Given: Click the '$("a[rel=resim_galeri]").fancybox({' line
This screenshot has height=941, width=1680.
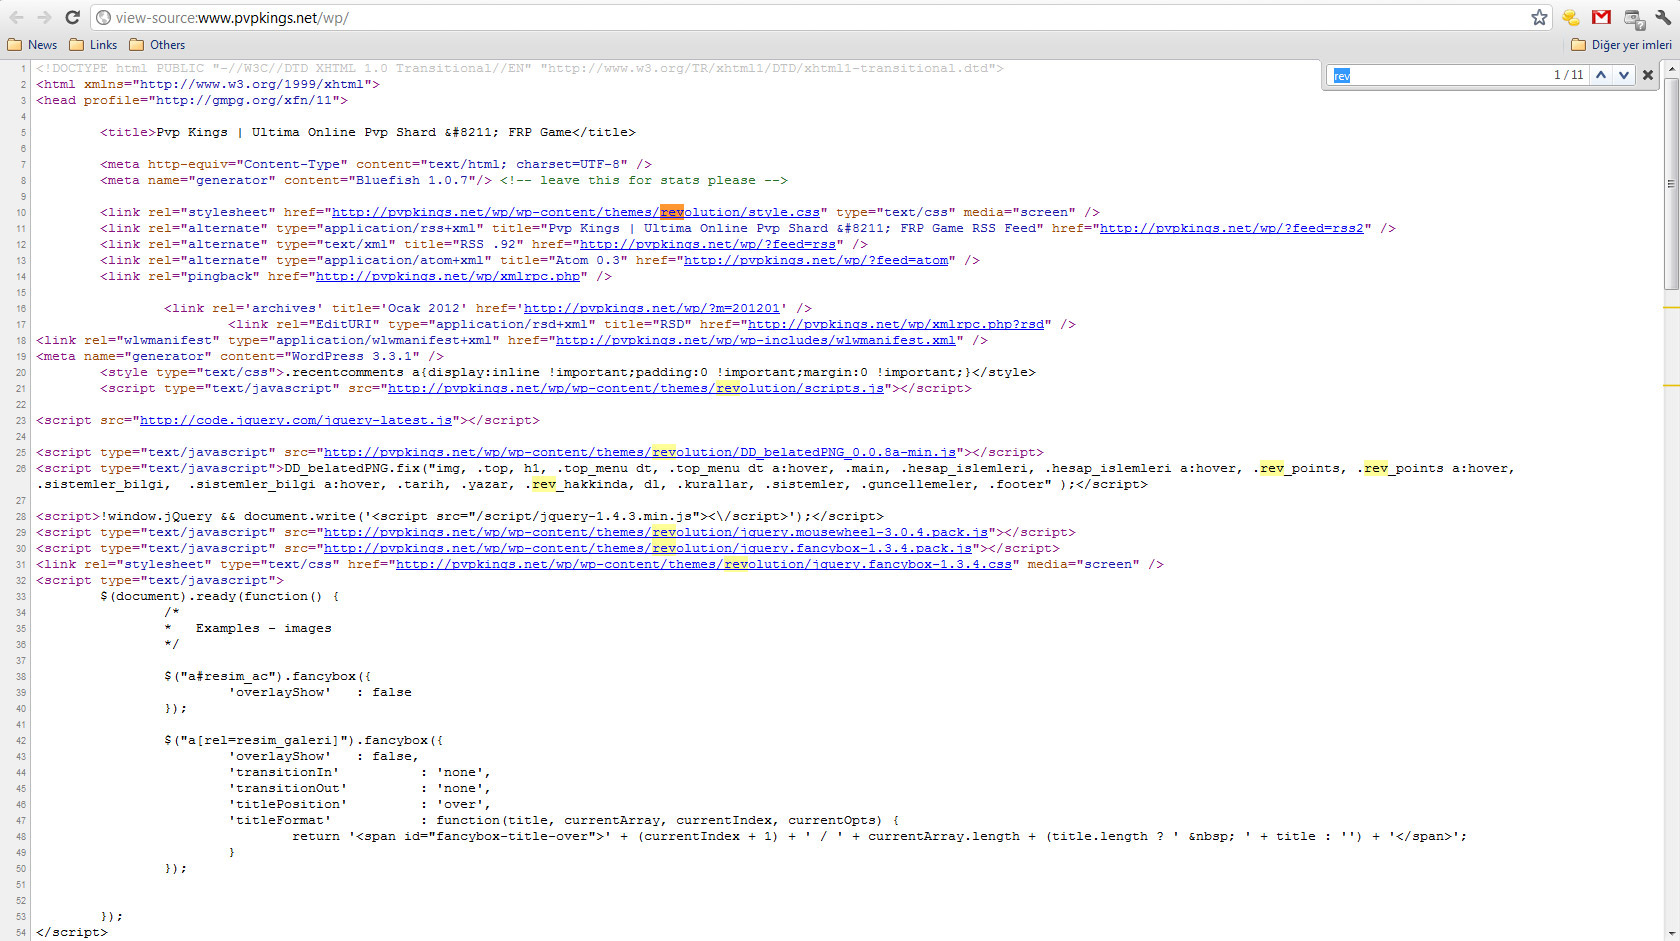Looking at the screenshot, I should pos(304,740).
